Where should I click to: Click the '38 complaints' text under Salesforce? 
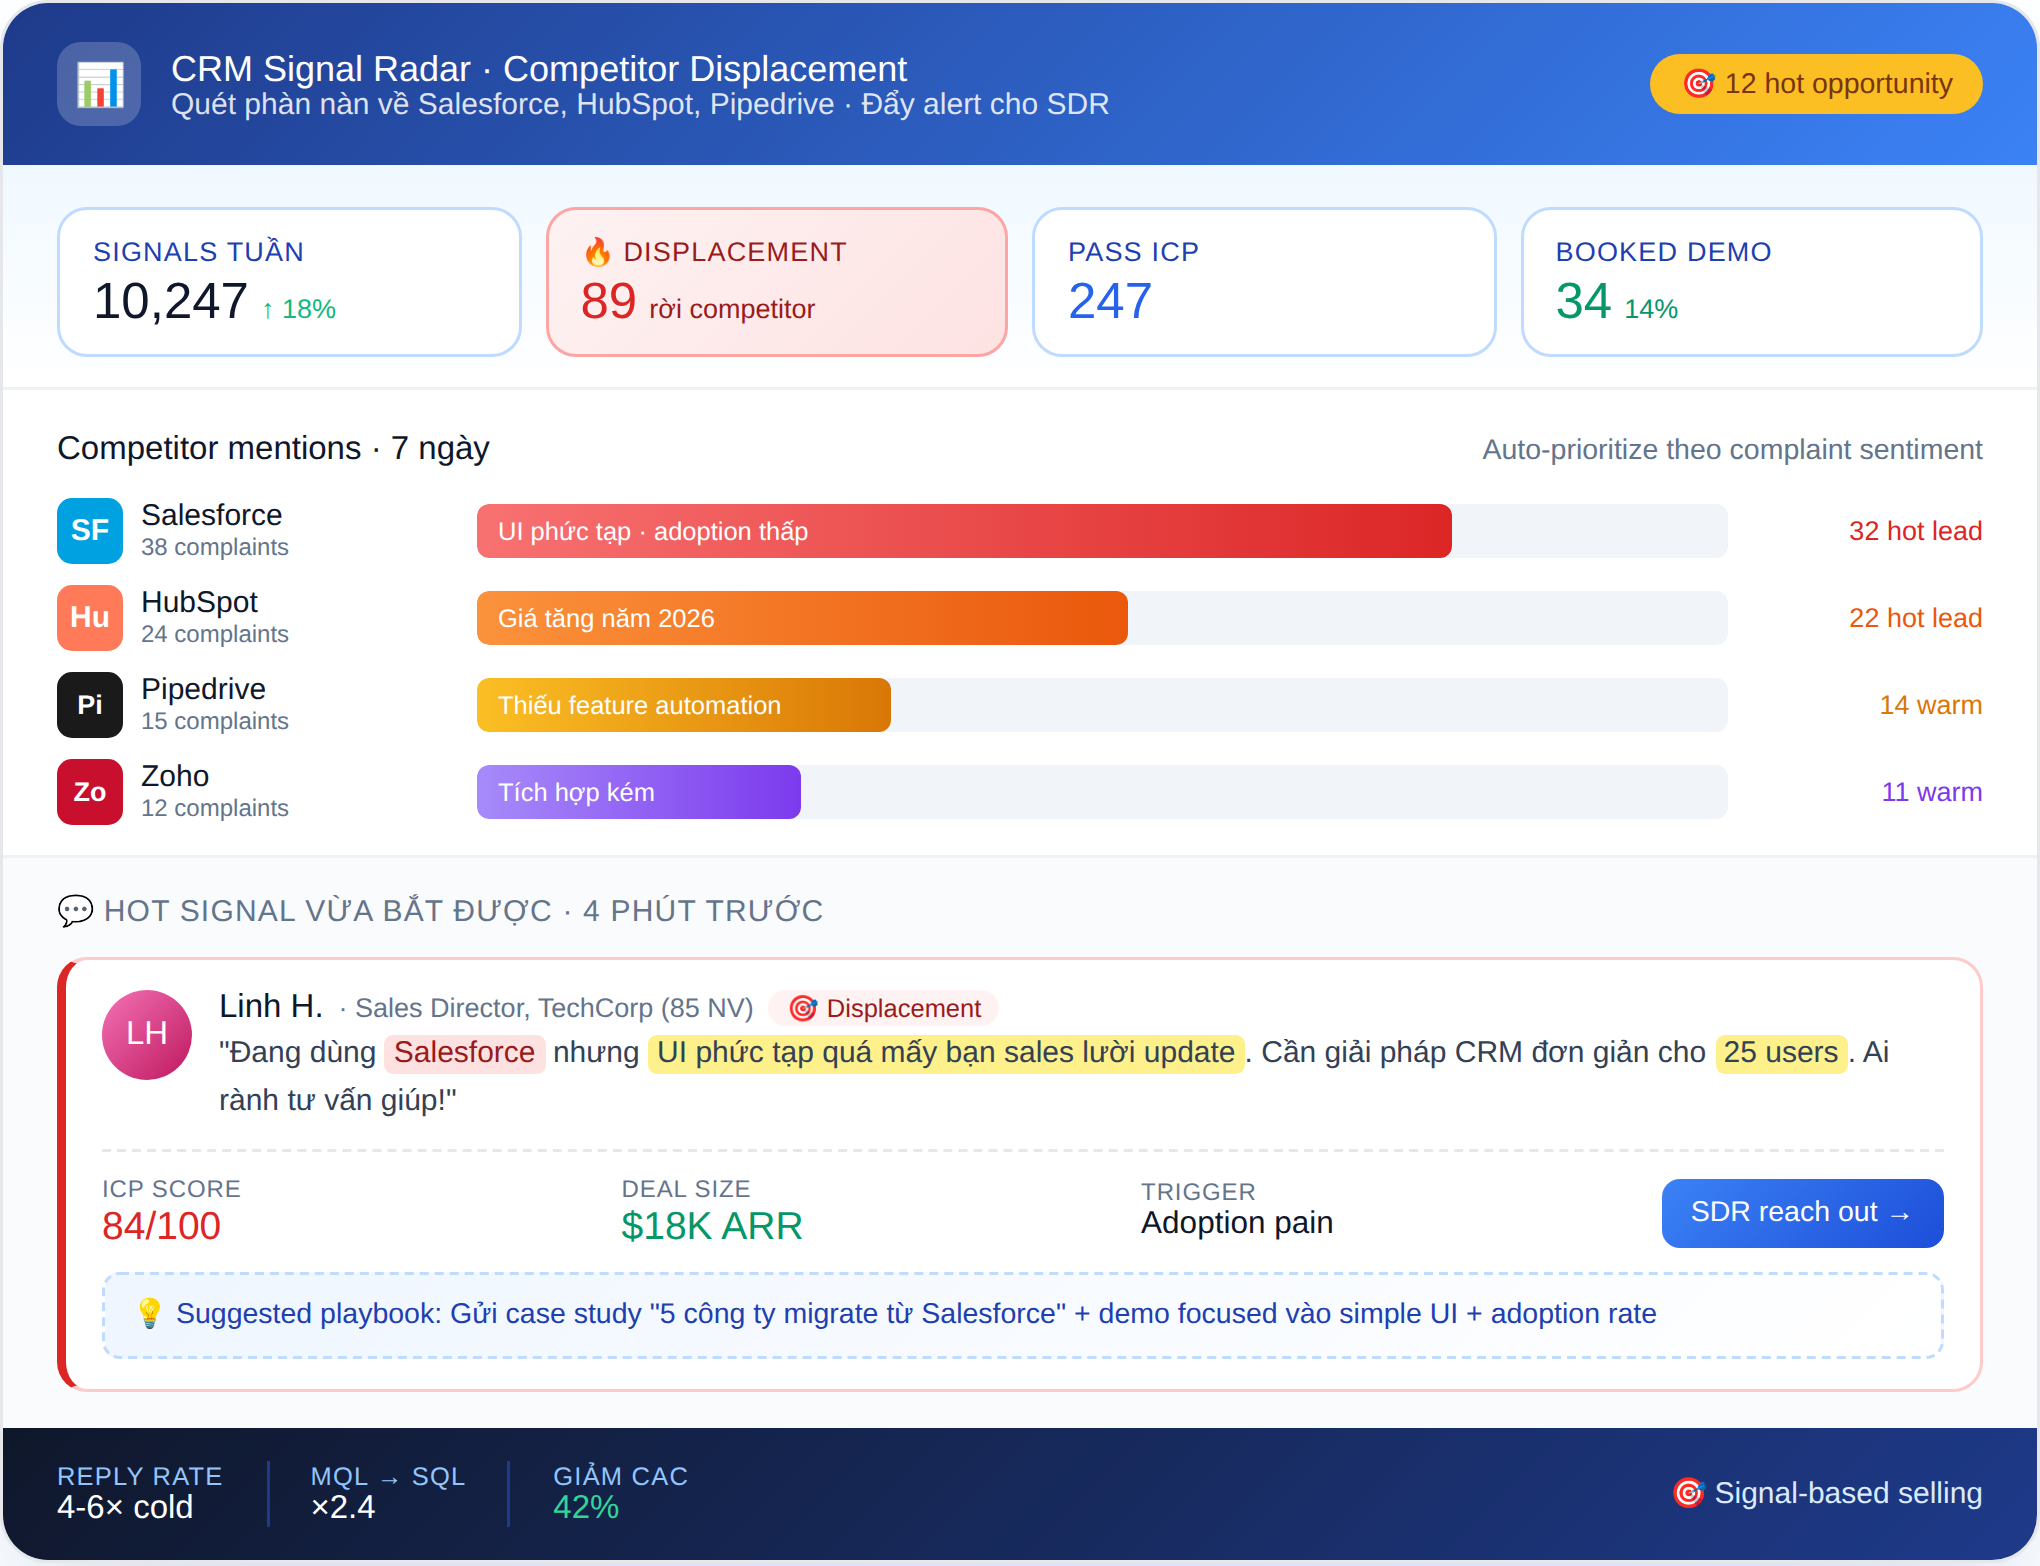click(x=215, y=547)
